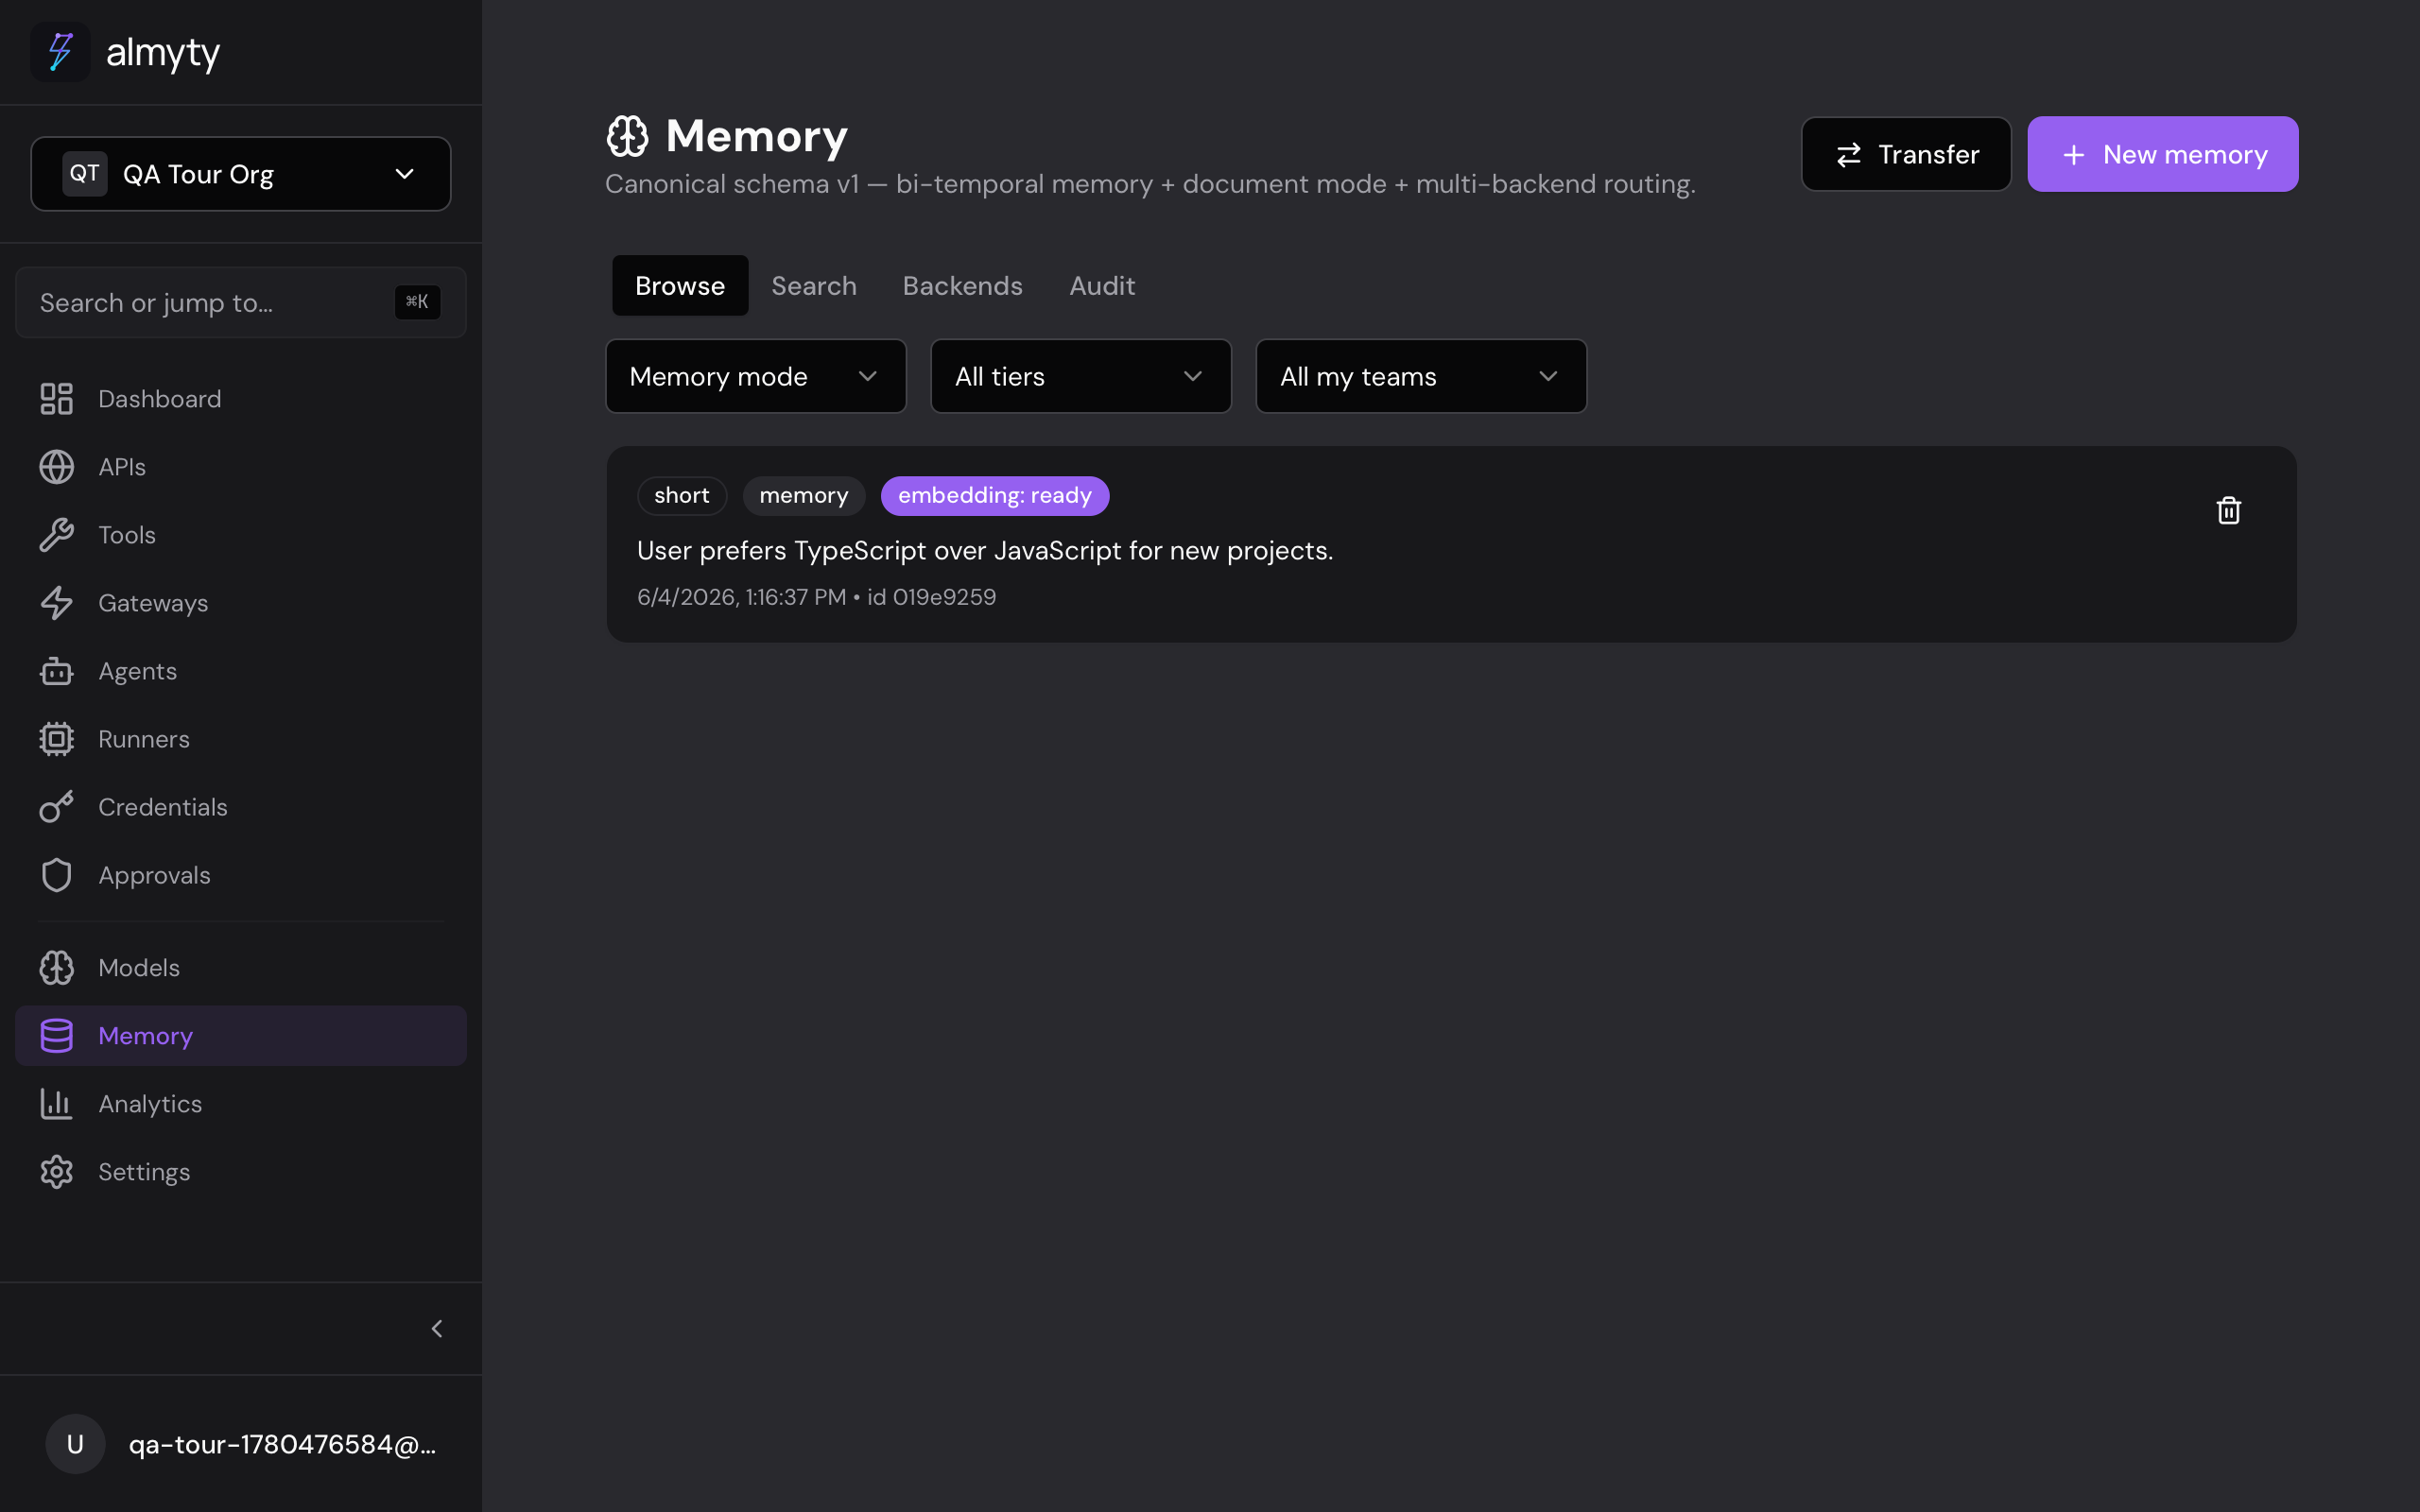Navigate to Gateways page
2420x1512 pixels.
click(x=241, y=603)
